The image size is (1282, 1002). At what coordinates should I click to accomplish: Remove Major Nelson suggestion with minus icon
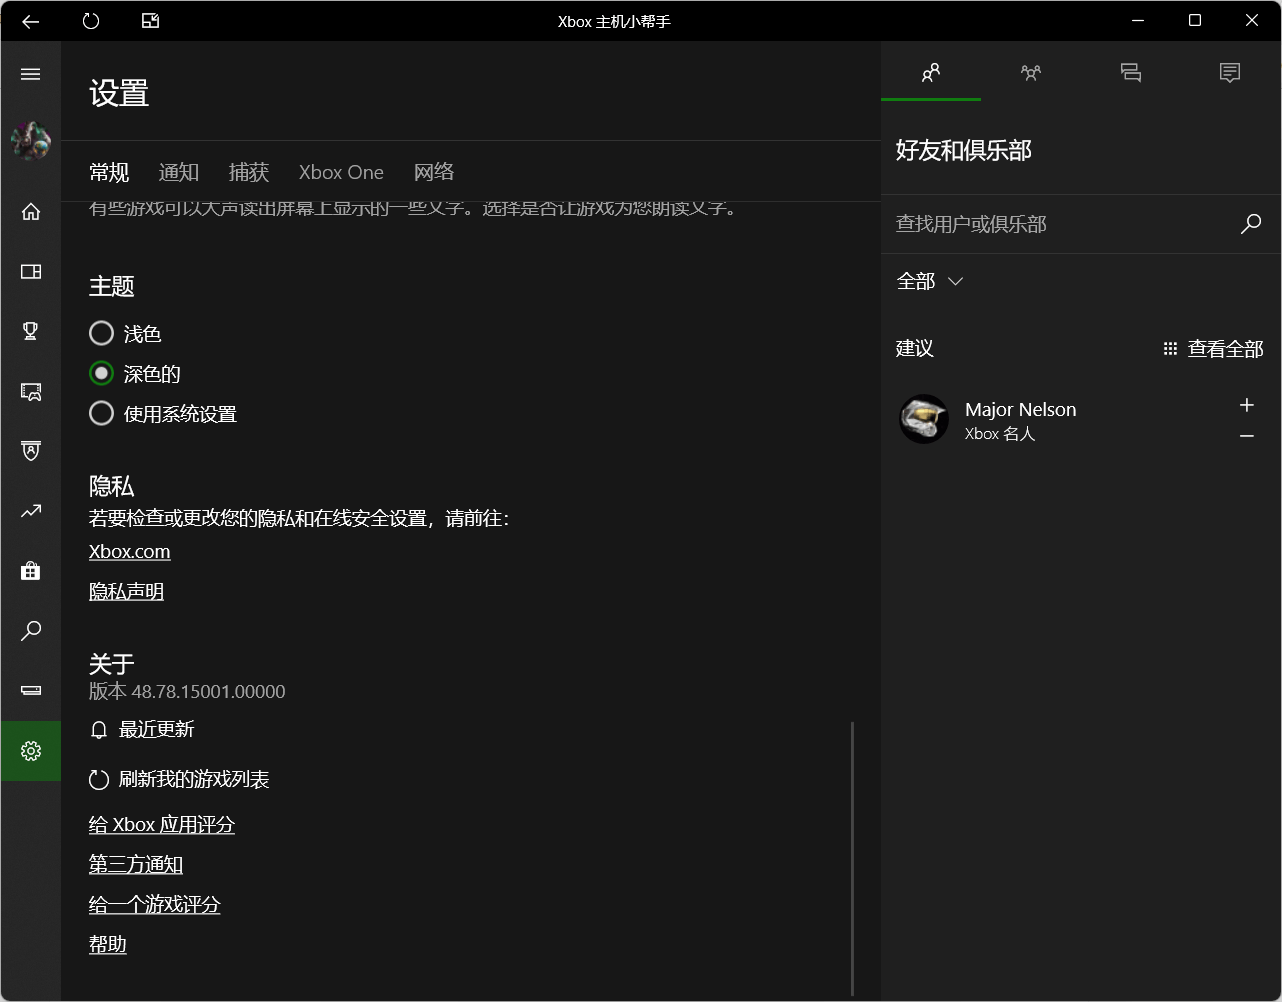[1247, 436]
